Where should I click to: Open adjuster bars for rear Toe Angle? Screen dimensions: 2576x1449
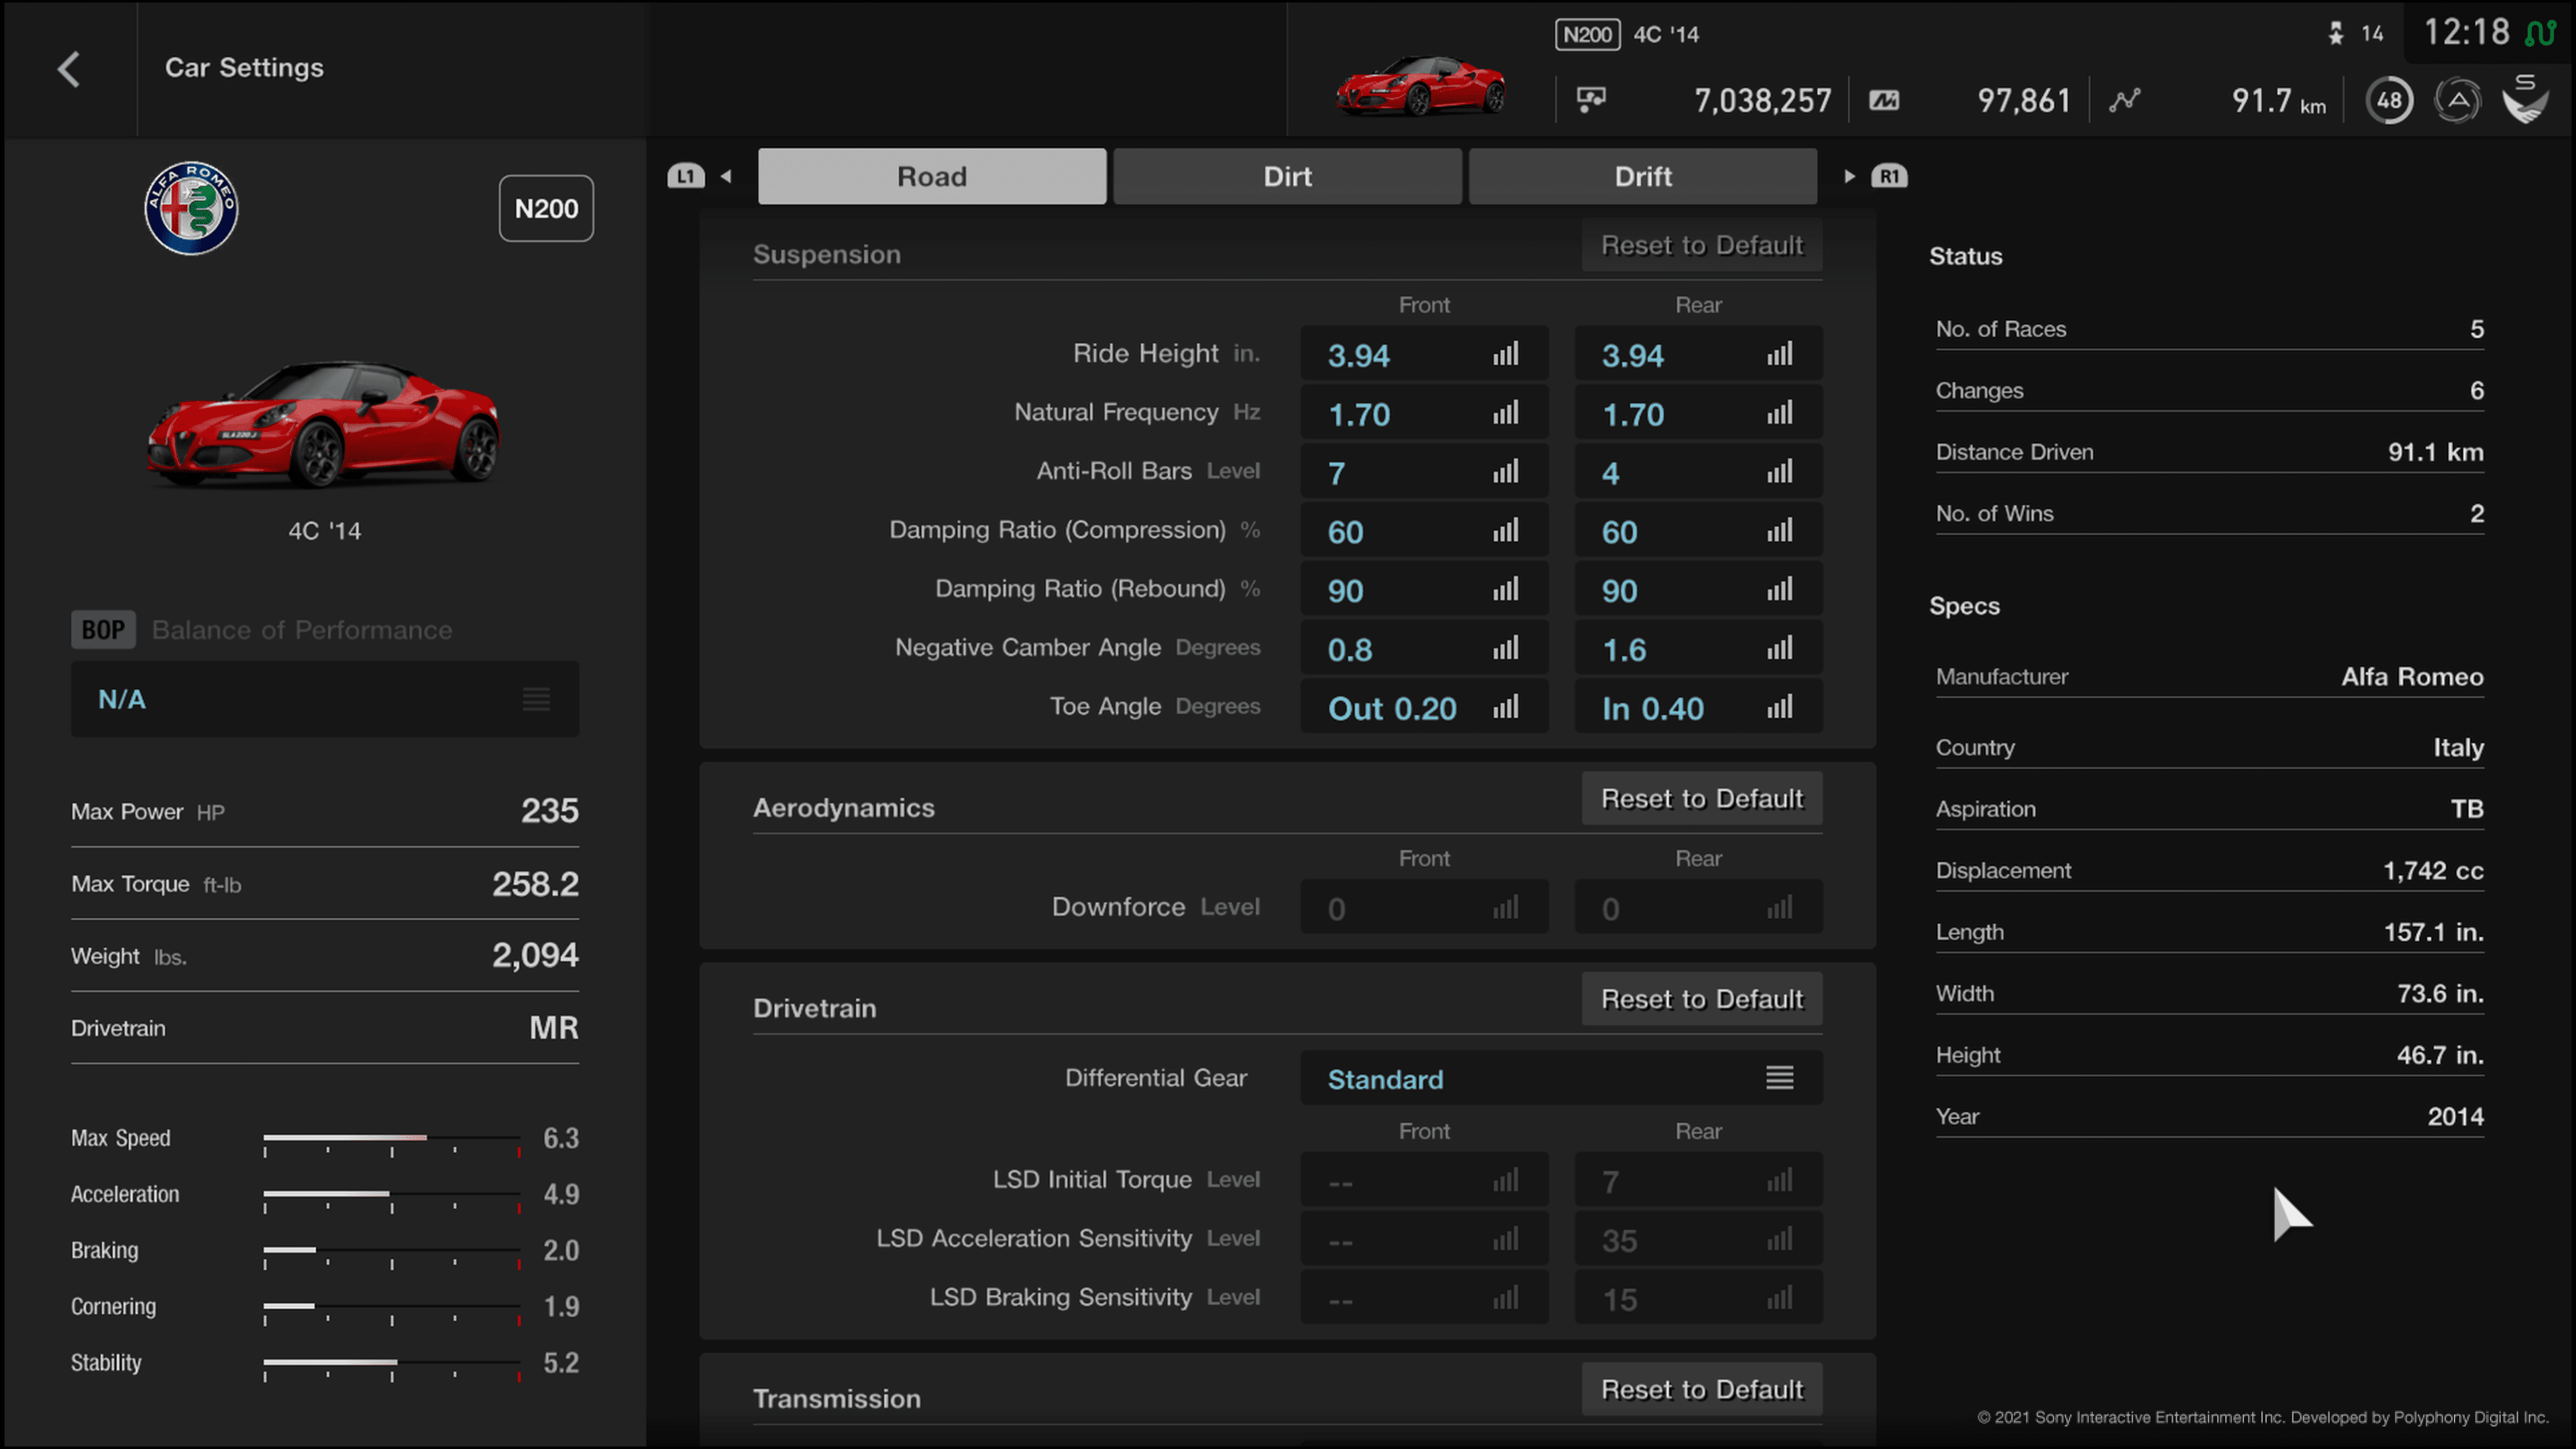(1780, 708)
